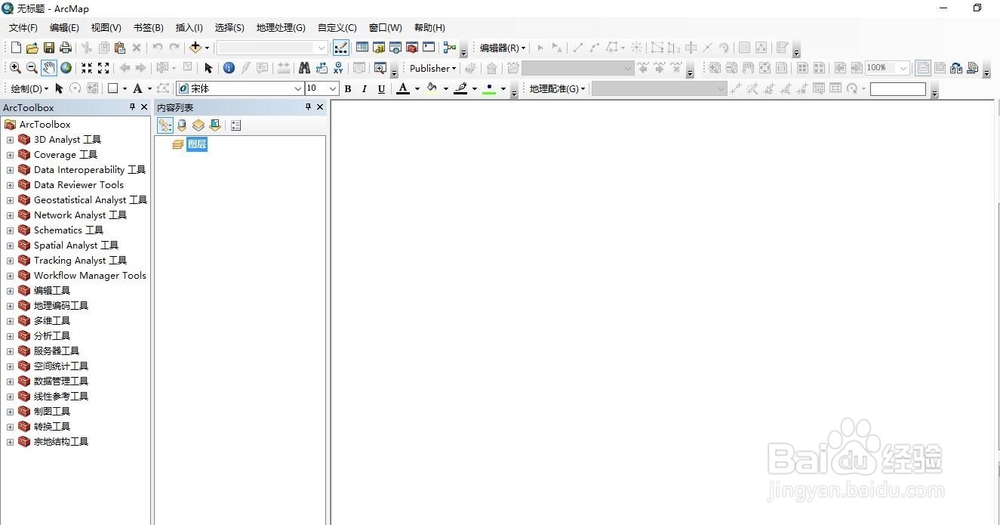1000x525 pixels.
Task: Select the Identify tool
Action: (x=228, y=68)
